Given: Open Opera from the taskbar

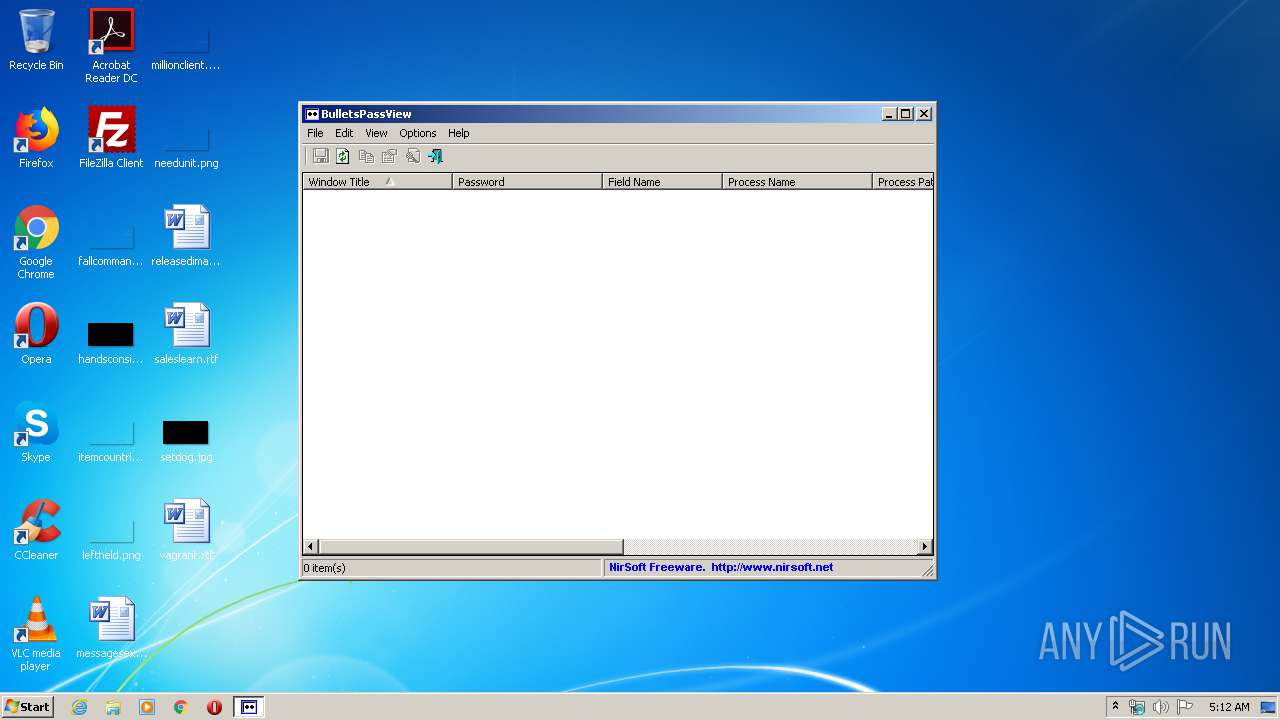Looking at the screenshot, I should pyautogui.click(x=214, y=707).
